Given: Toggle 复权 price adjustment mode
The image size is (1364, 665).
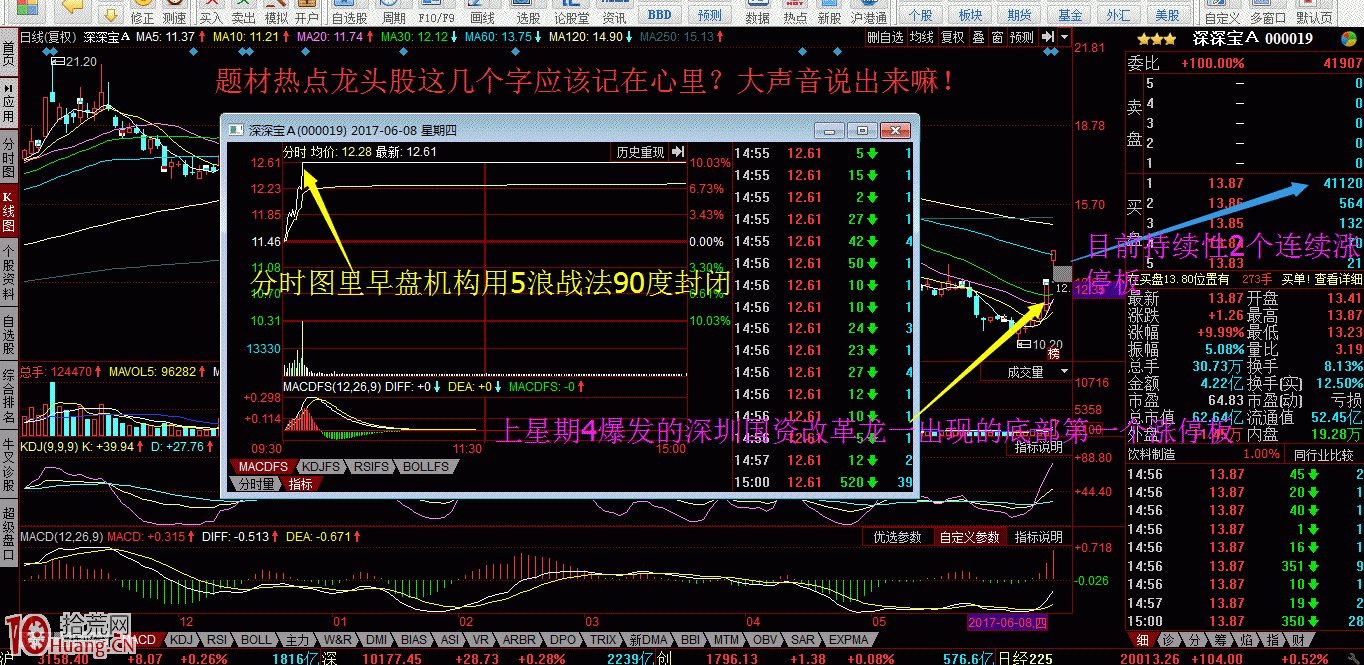Looking at the screenshot, I should click(953, 37).
